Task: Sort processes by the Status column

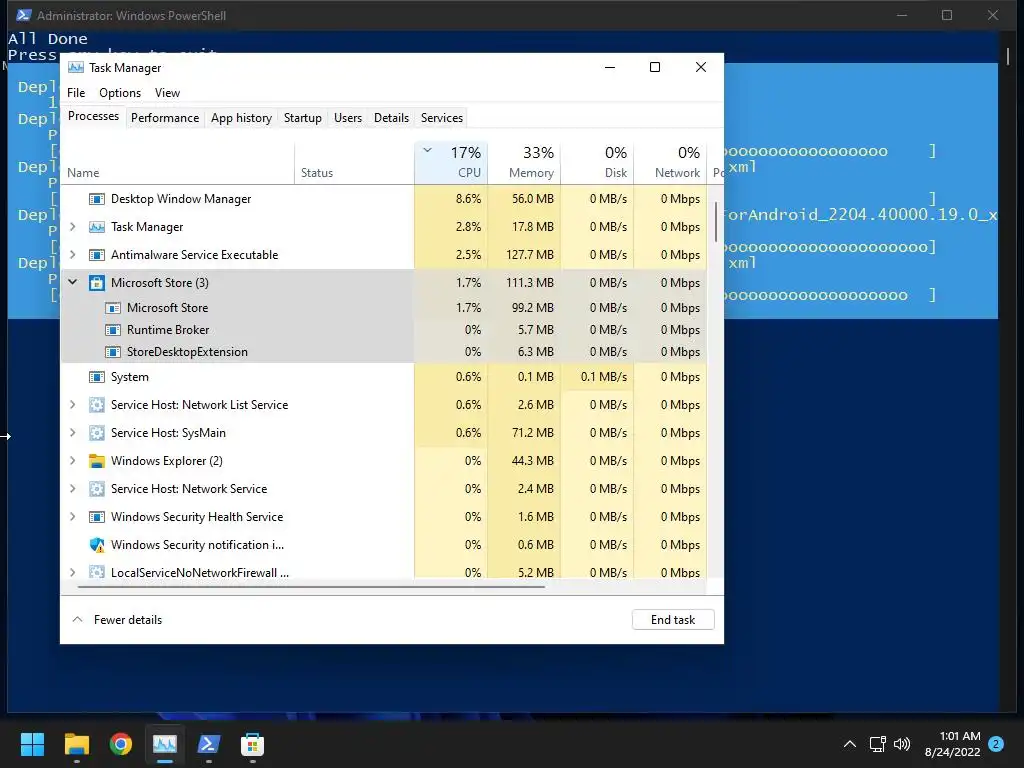Action: pyautogui.click(x=355, y=162)
